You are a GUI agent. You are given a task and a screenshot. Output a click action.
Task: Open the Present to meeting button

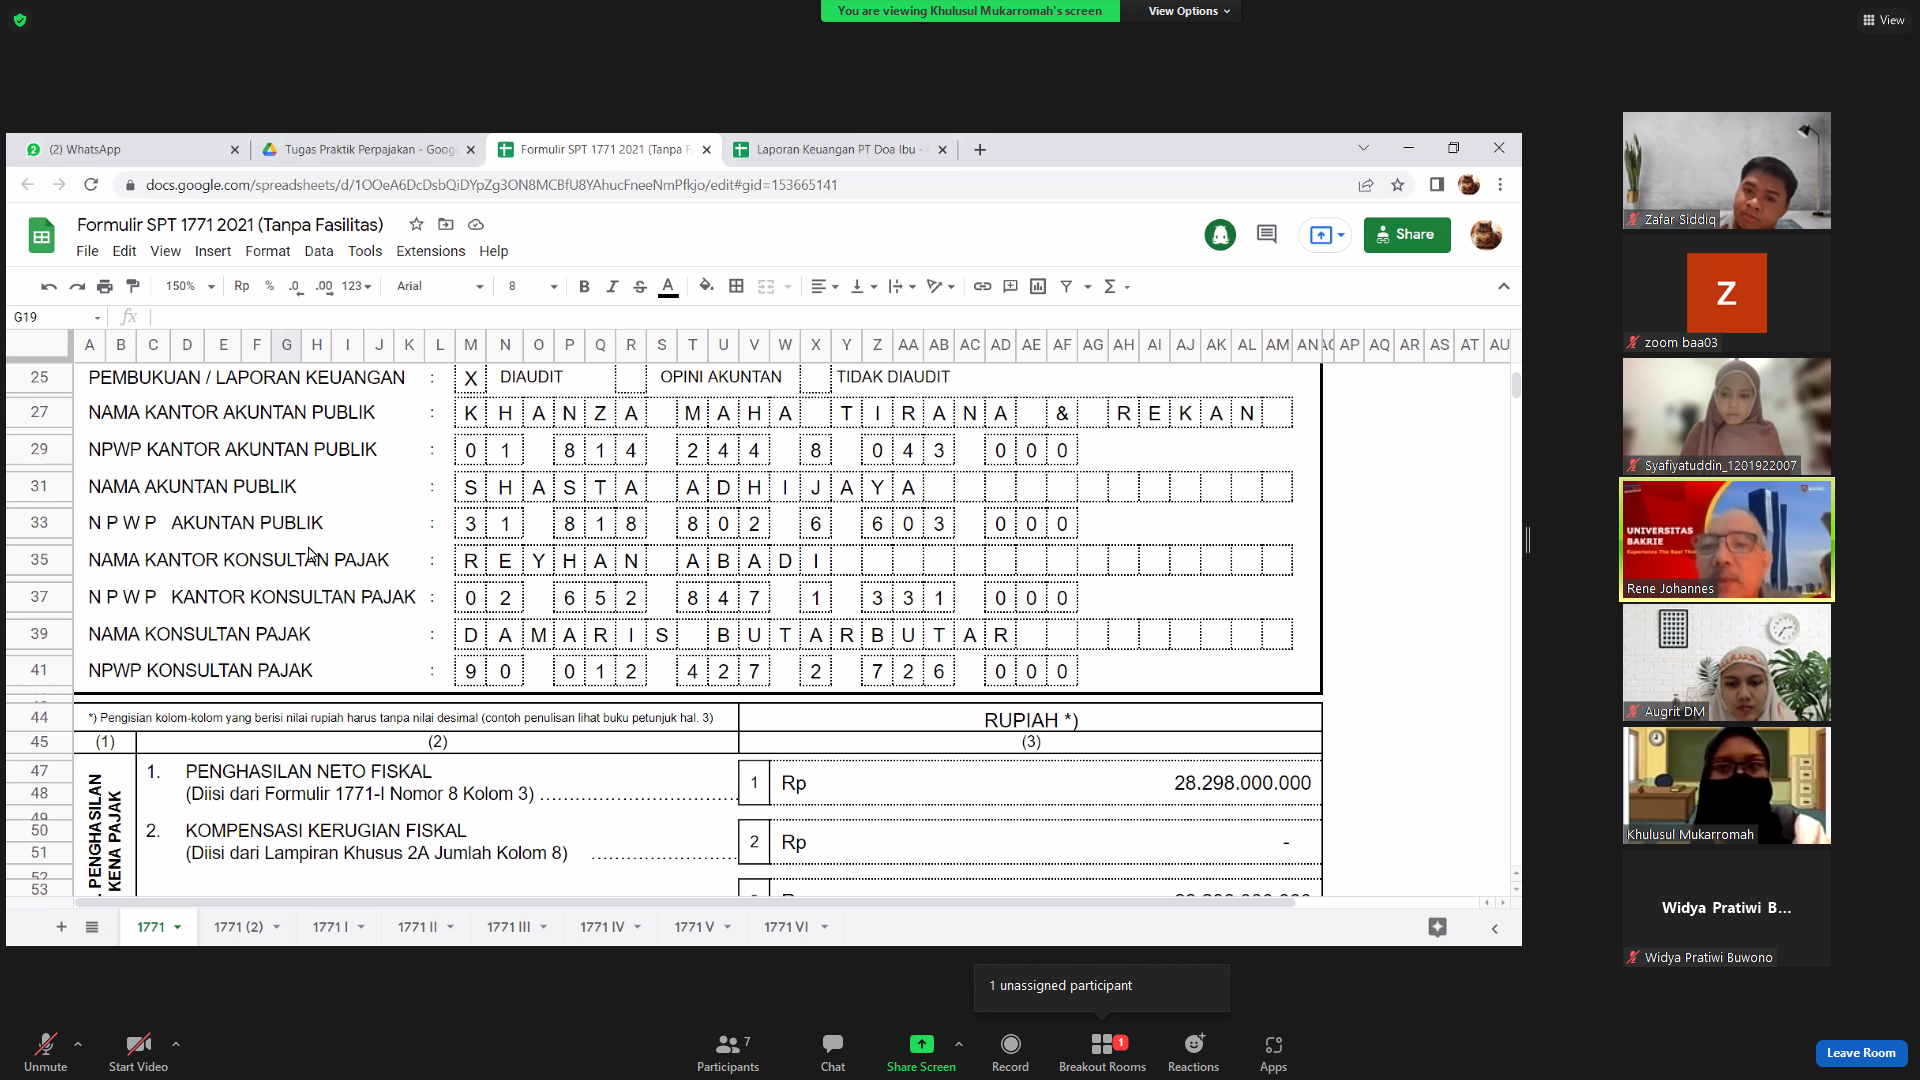1326,235
